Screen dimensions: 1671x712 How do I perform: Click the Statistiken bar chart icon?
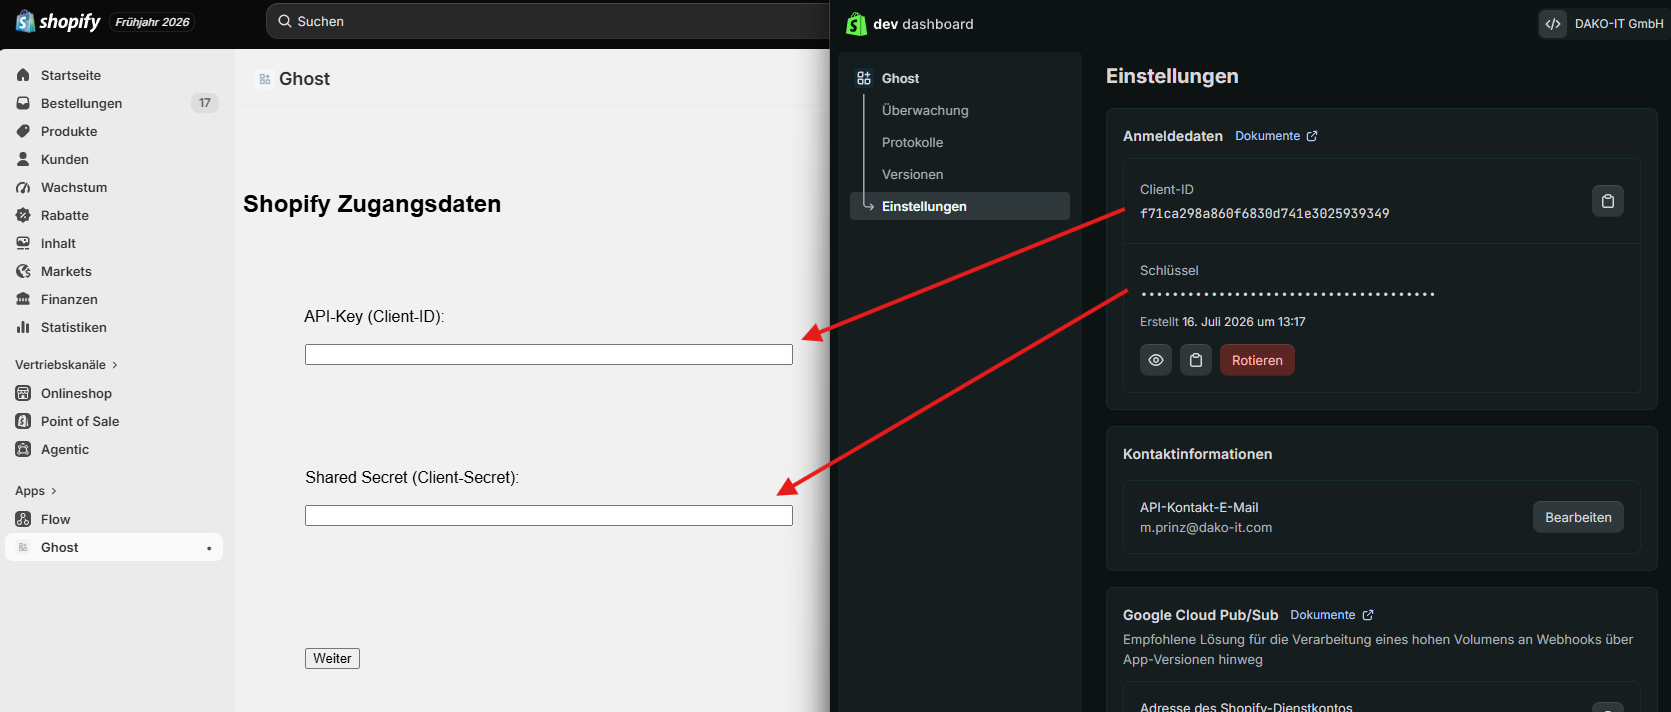[23, 327]
